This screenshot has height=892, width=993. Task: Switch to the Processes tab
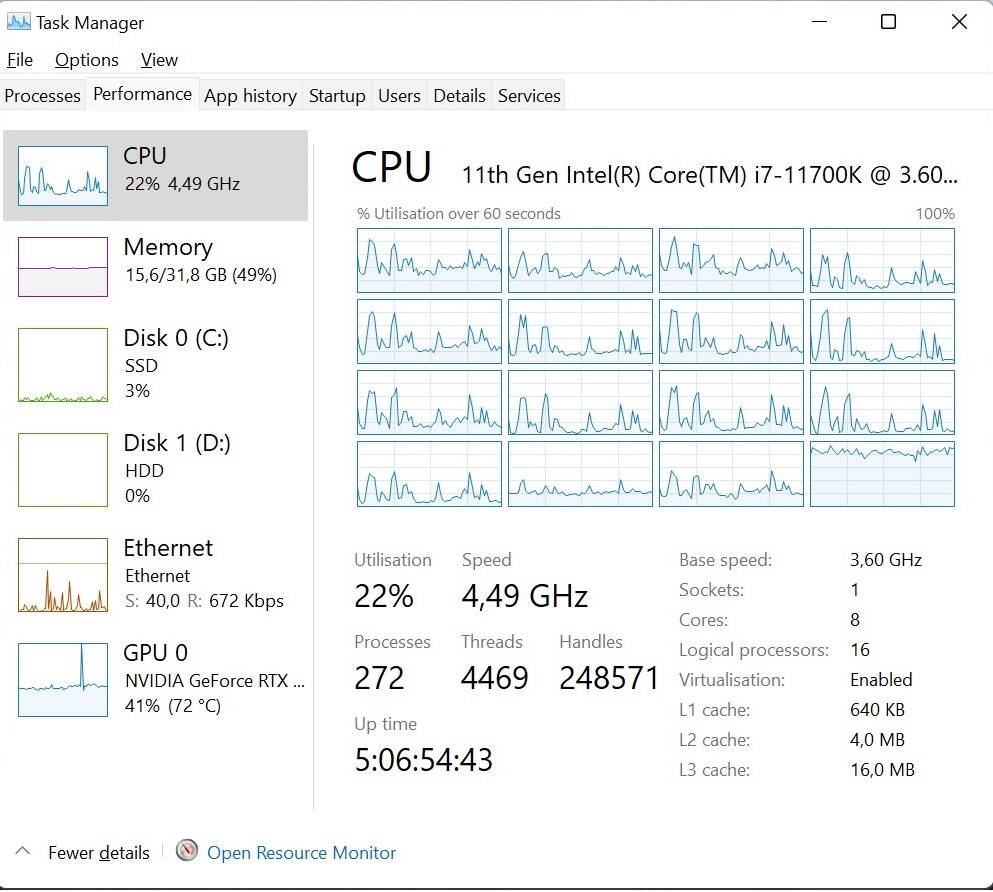click(42, 96)
